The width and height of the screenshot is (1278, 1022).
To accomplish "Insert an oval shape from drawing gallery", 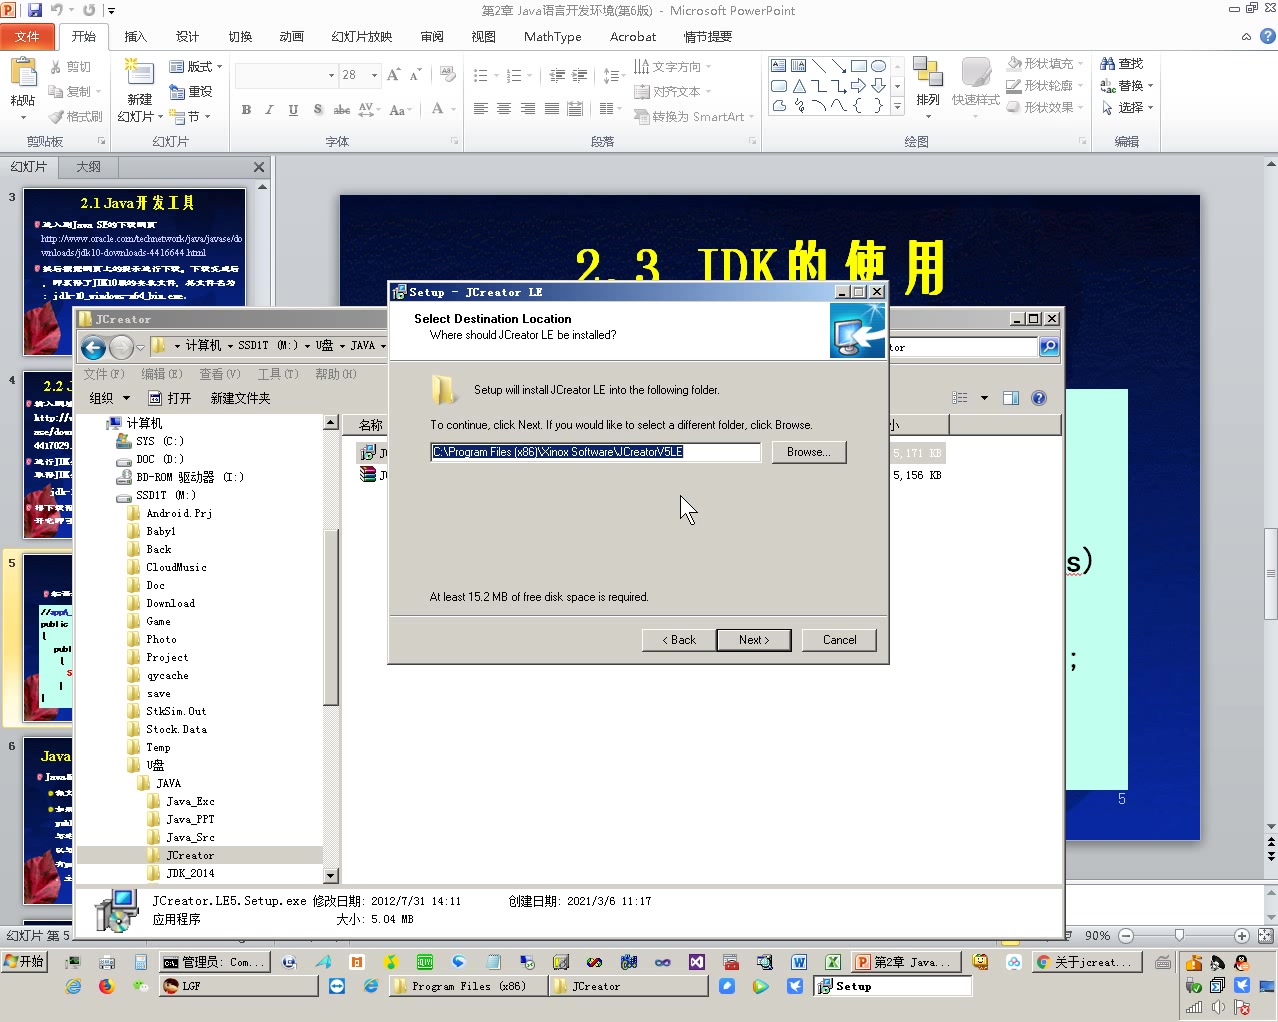I will tap(878, 64).
